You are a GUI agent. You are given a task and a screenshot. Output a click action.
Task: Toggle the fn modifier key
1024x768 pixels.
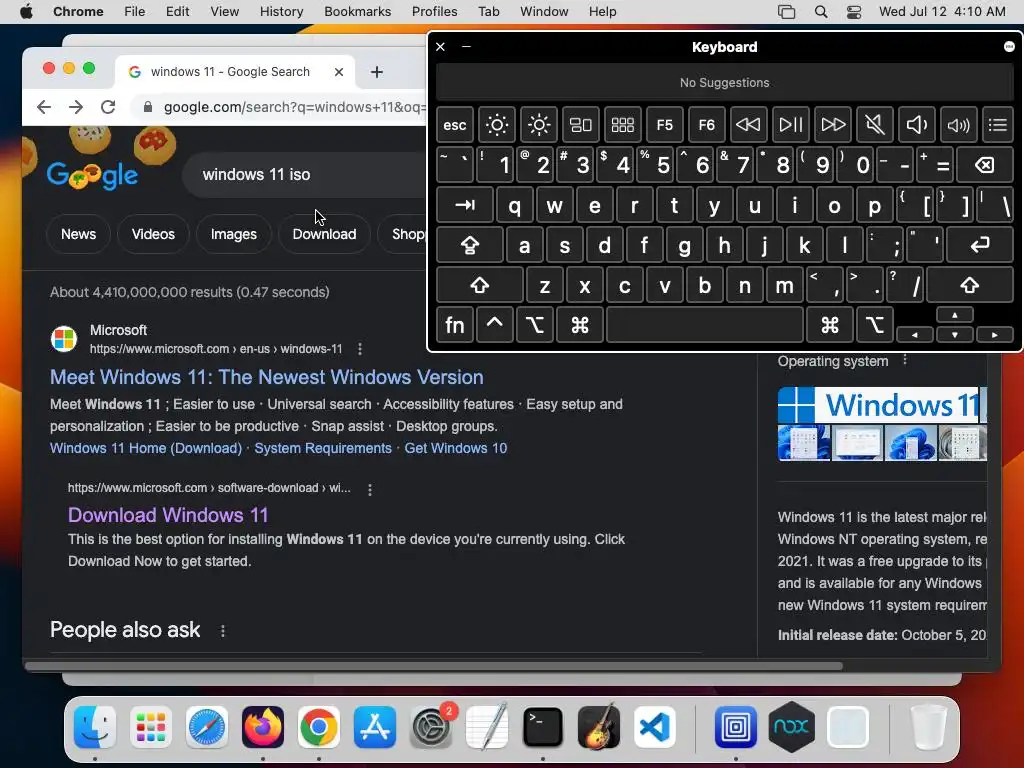point(455,325)
